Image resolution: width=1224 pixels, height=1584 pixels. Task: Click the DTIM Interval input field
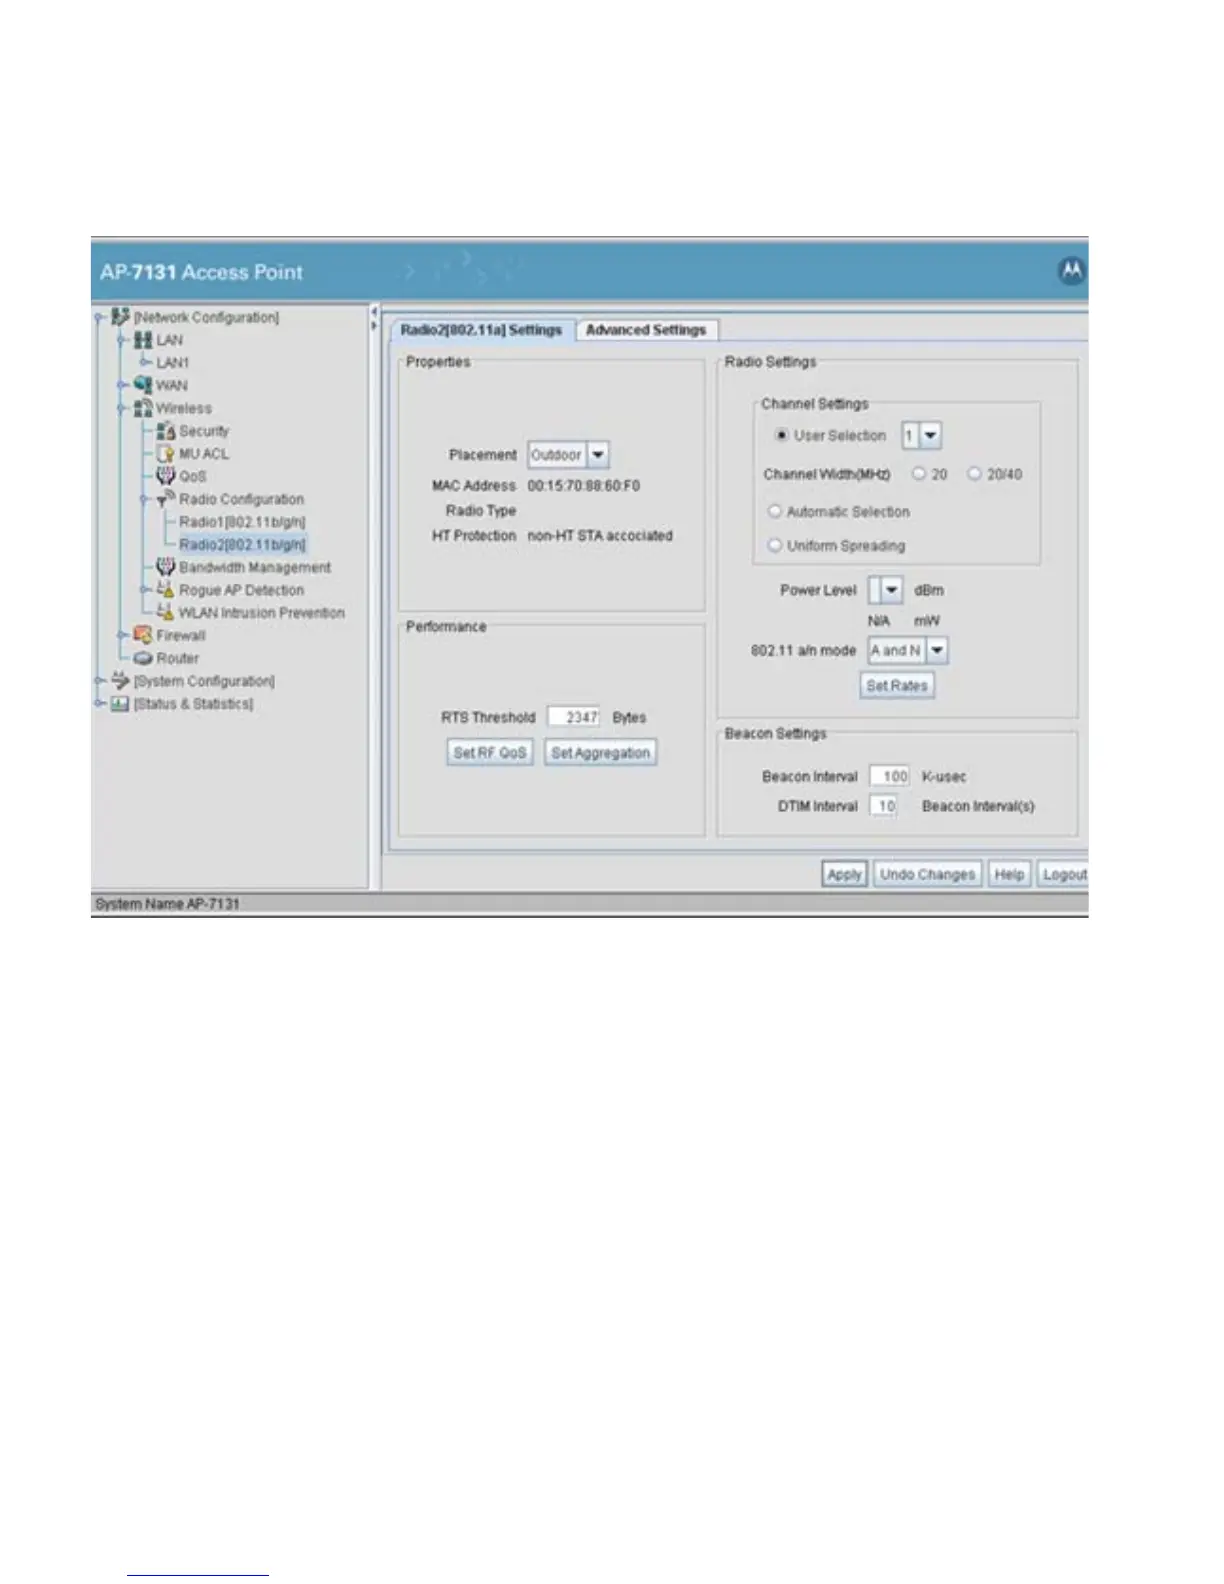(883, 806)
